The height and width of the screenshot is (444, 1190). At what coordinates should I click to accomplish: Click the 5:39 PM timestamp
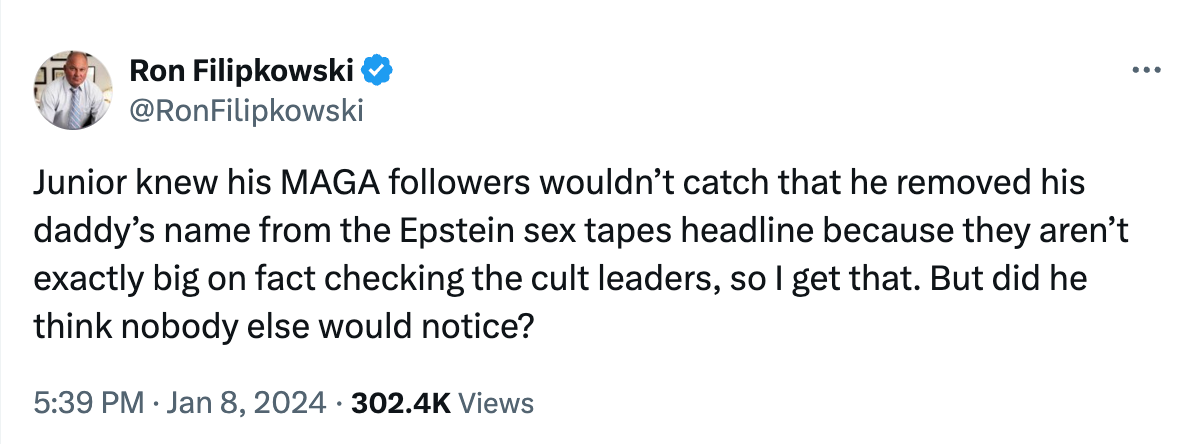84,403
